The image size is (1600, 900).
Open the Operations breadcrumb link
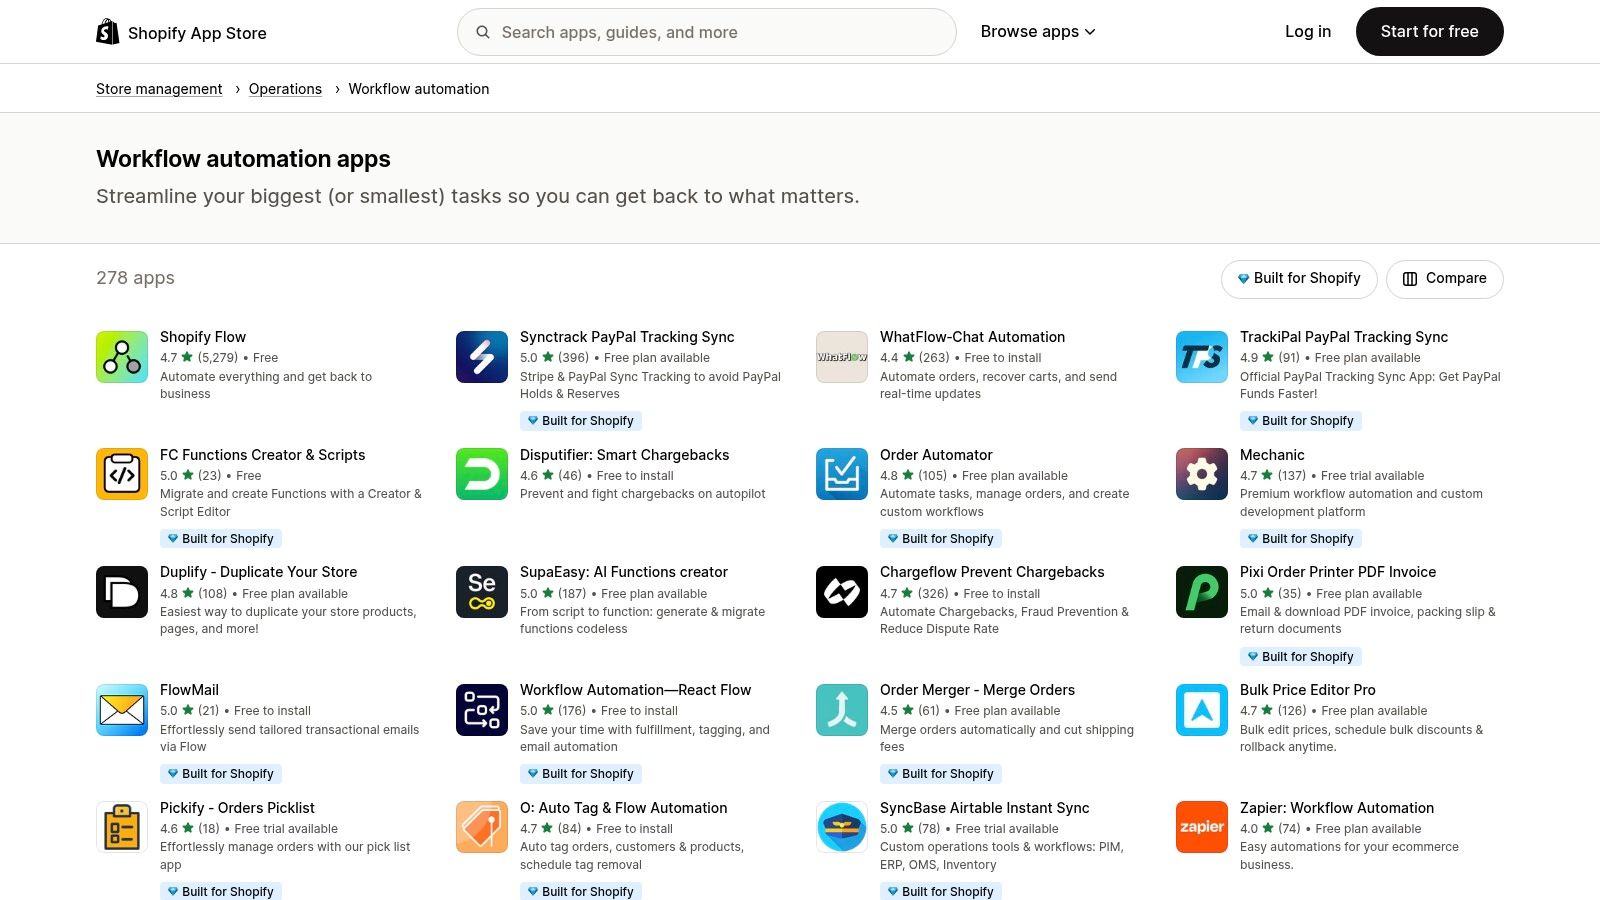[285, 88]
